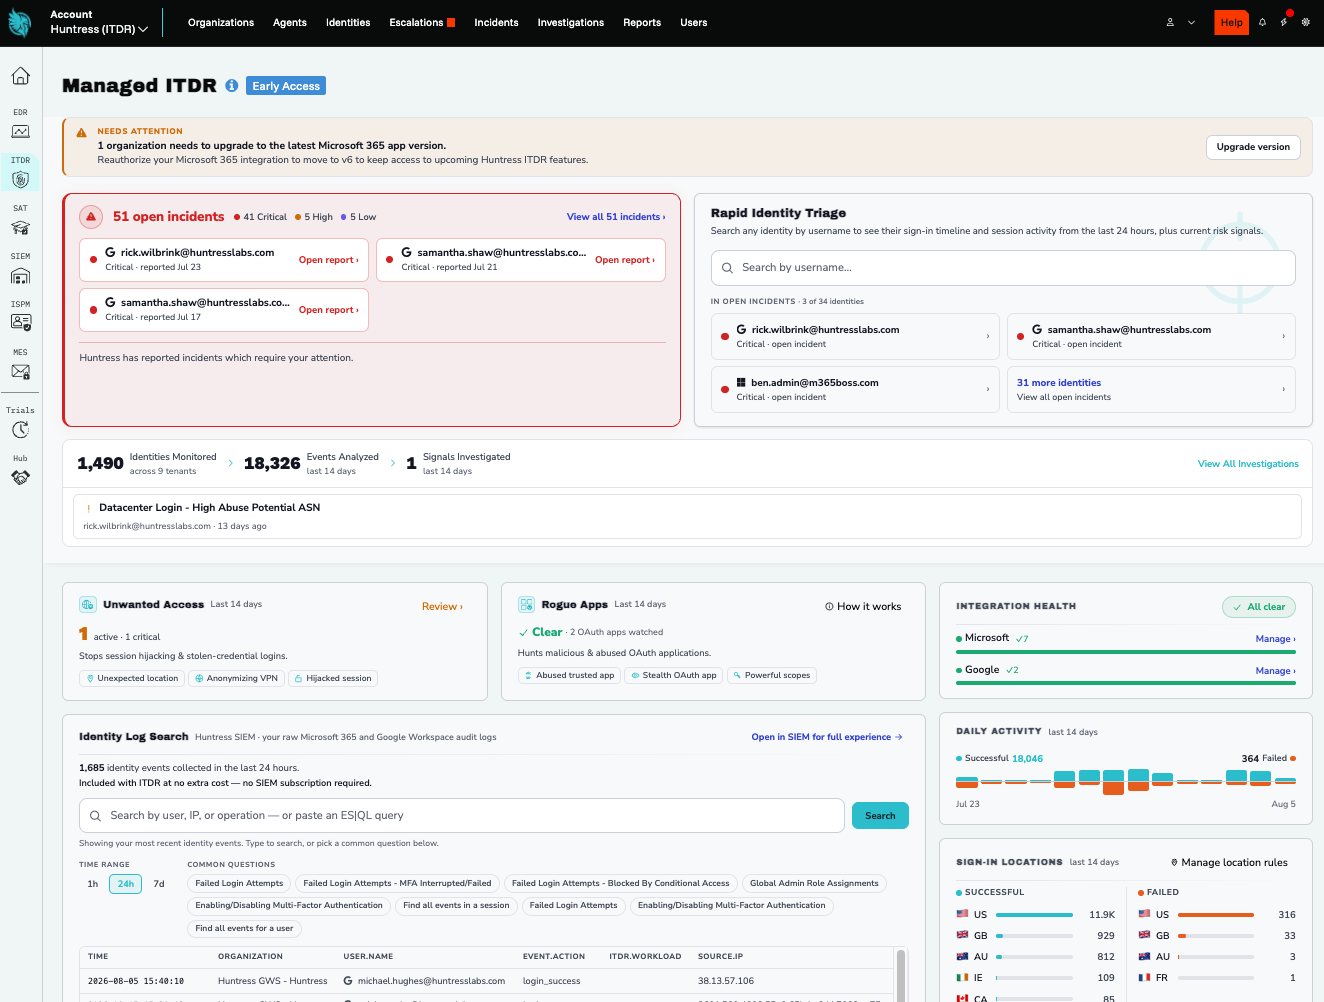This screenshot has width=1324, height=1002.
Task: Expand the rick.wilbrink triage identity chevron
Action: [x=988, y=336]
